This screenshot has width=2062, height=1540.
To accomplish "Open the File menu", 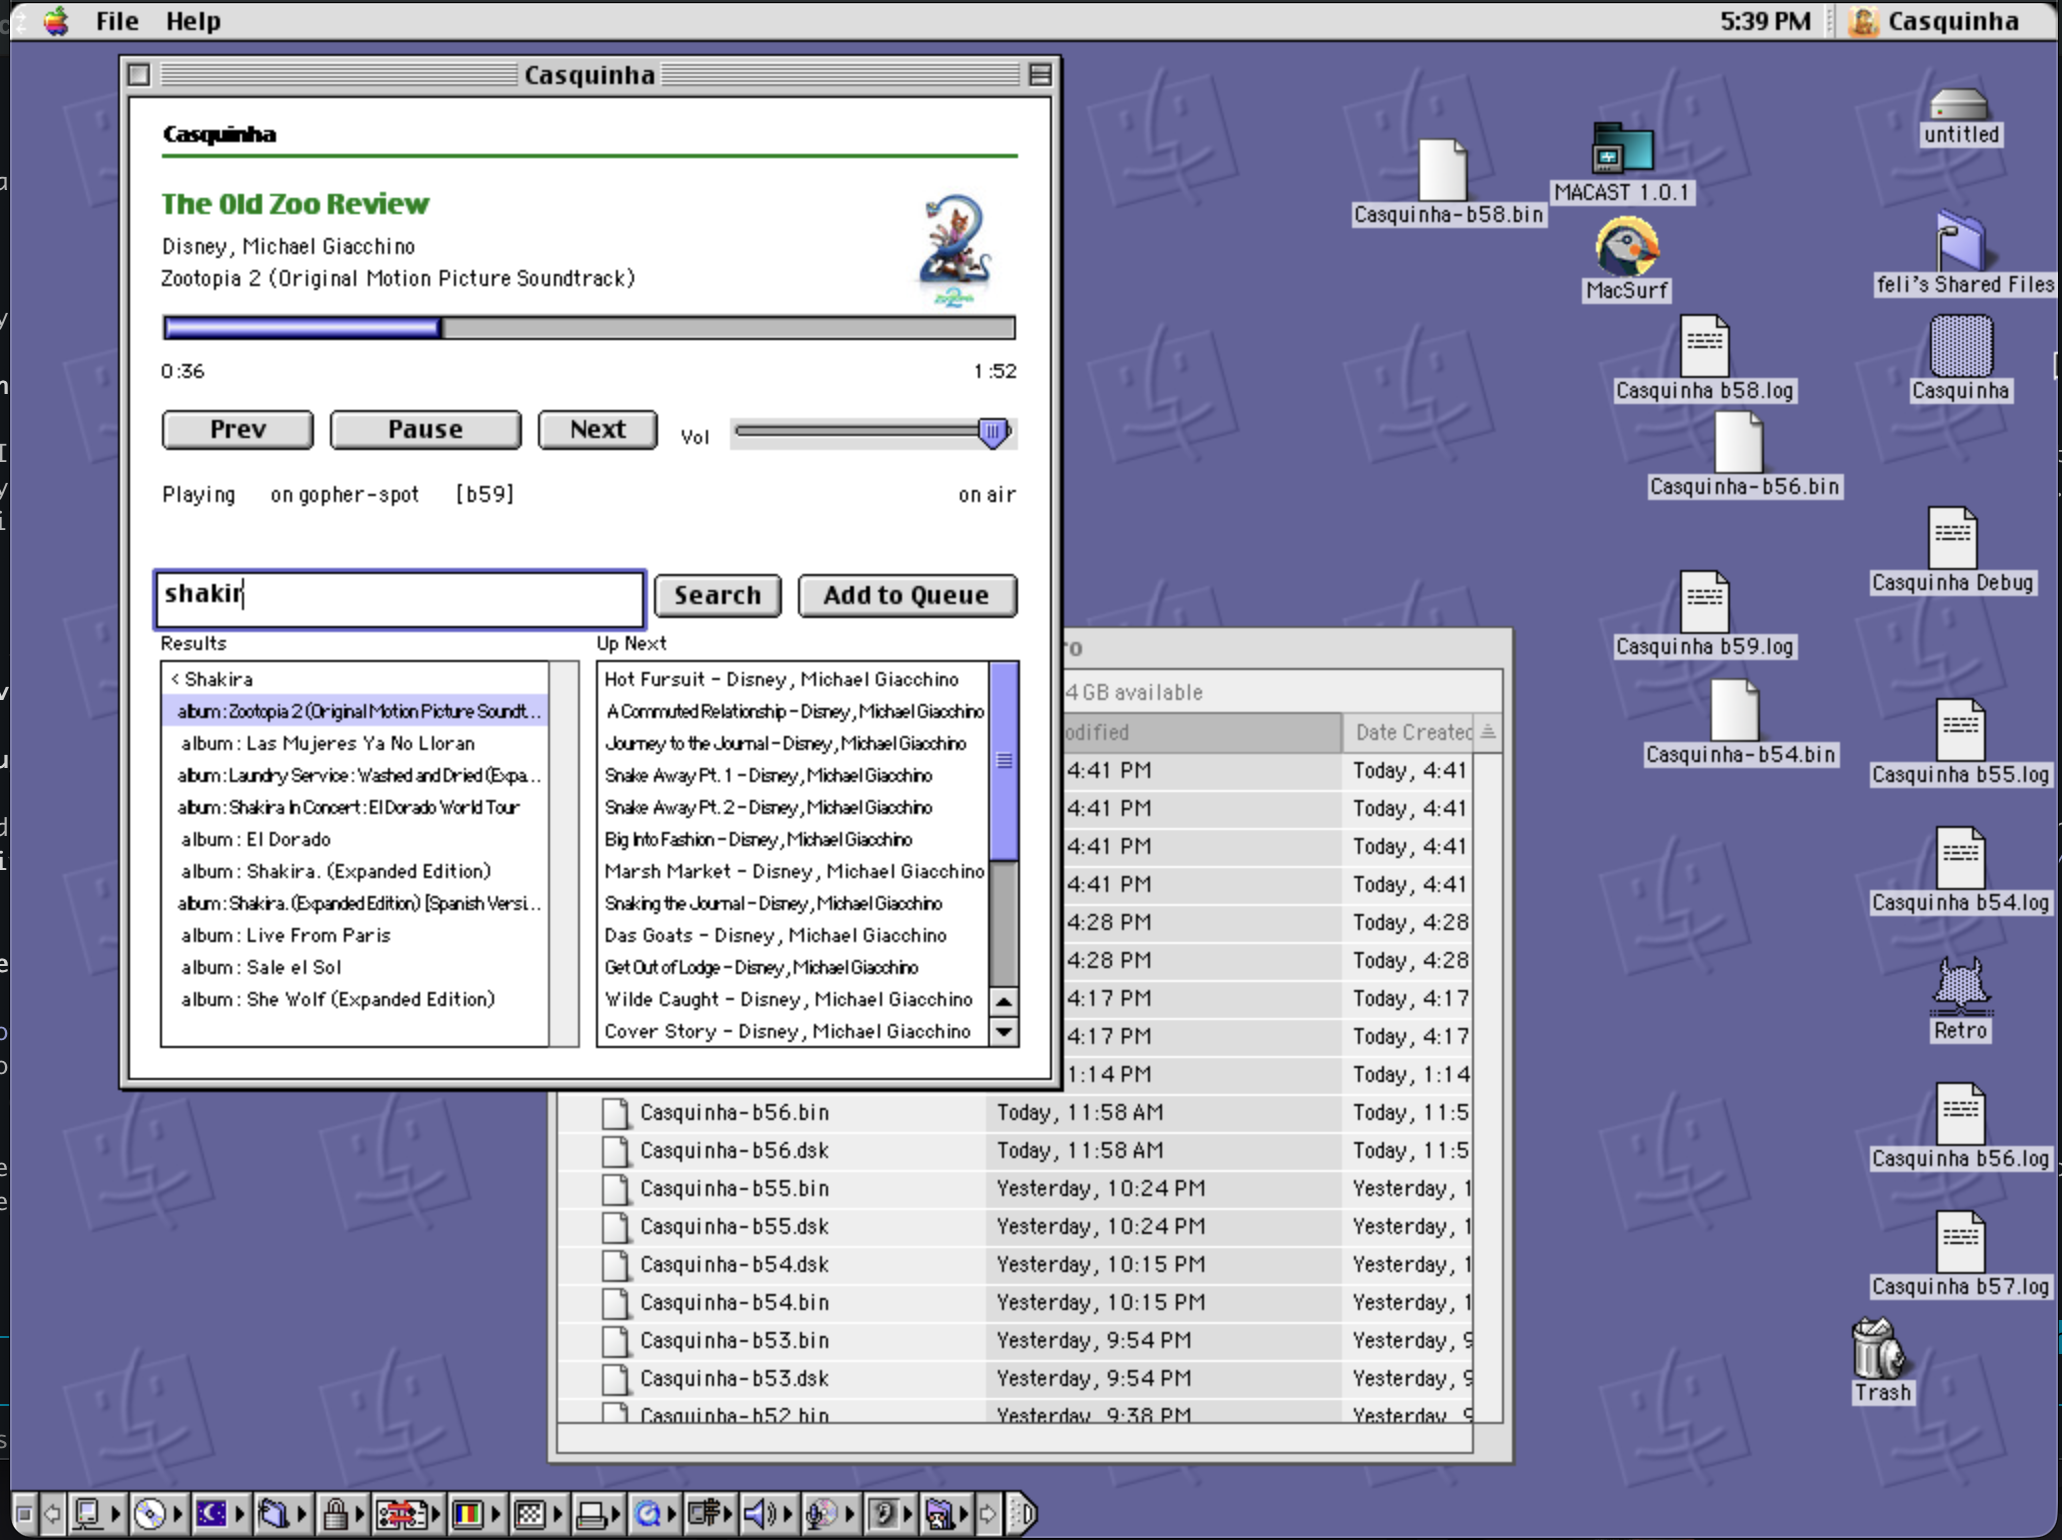I will coord(117,21).
